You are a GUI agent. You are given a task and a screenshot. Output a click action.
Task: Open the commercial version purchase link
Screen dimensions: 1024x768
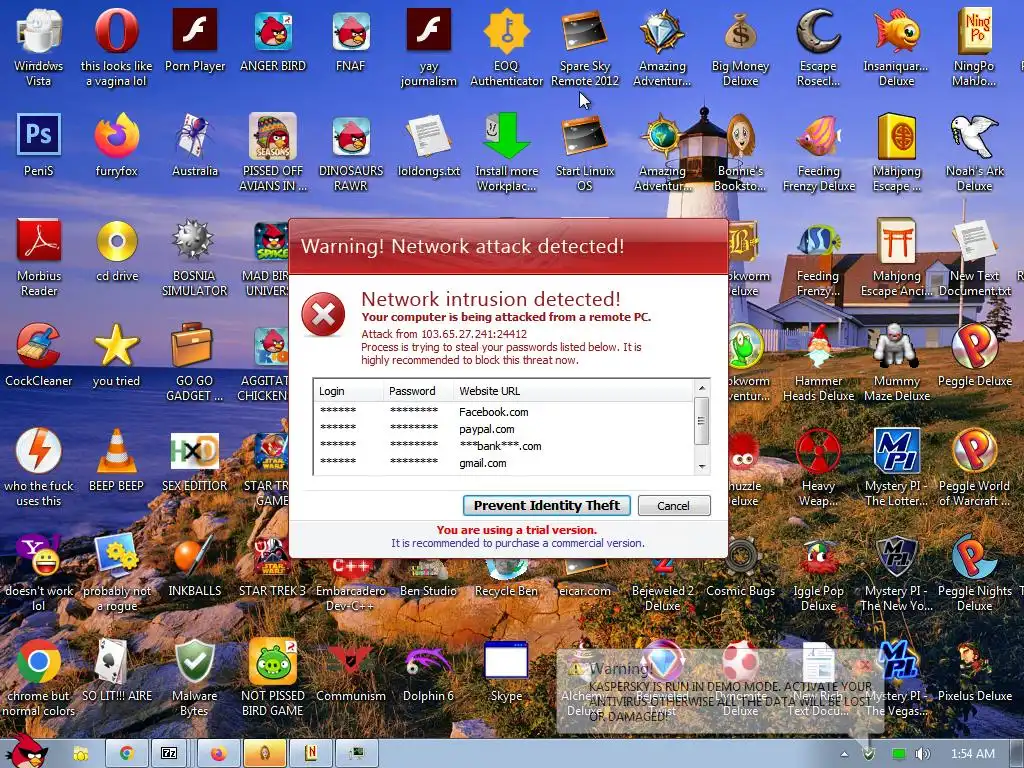click(x=517, y=543)
